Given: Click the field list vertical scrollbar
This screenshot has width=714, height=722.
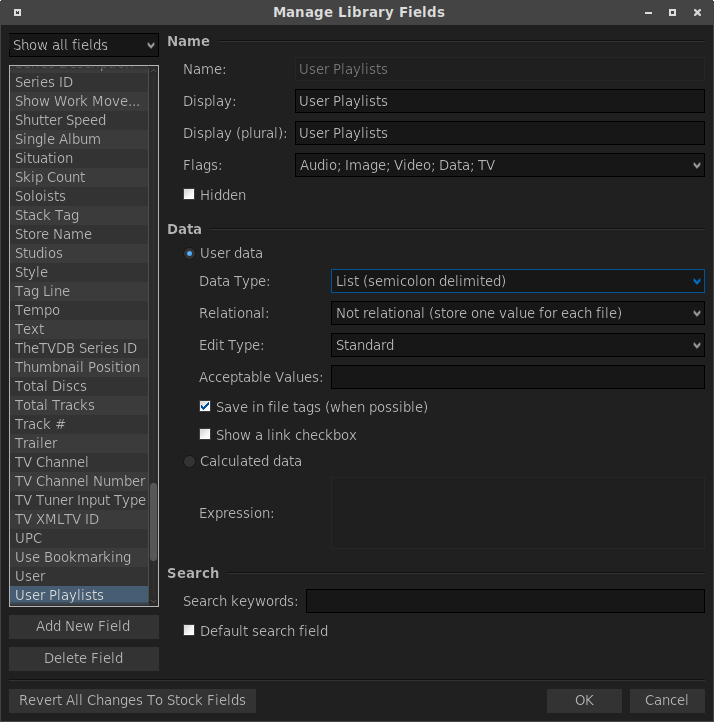Looking at the screenshot, I should pos(153,520).
